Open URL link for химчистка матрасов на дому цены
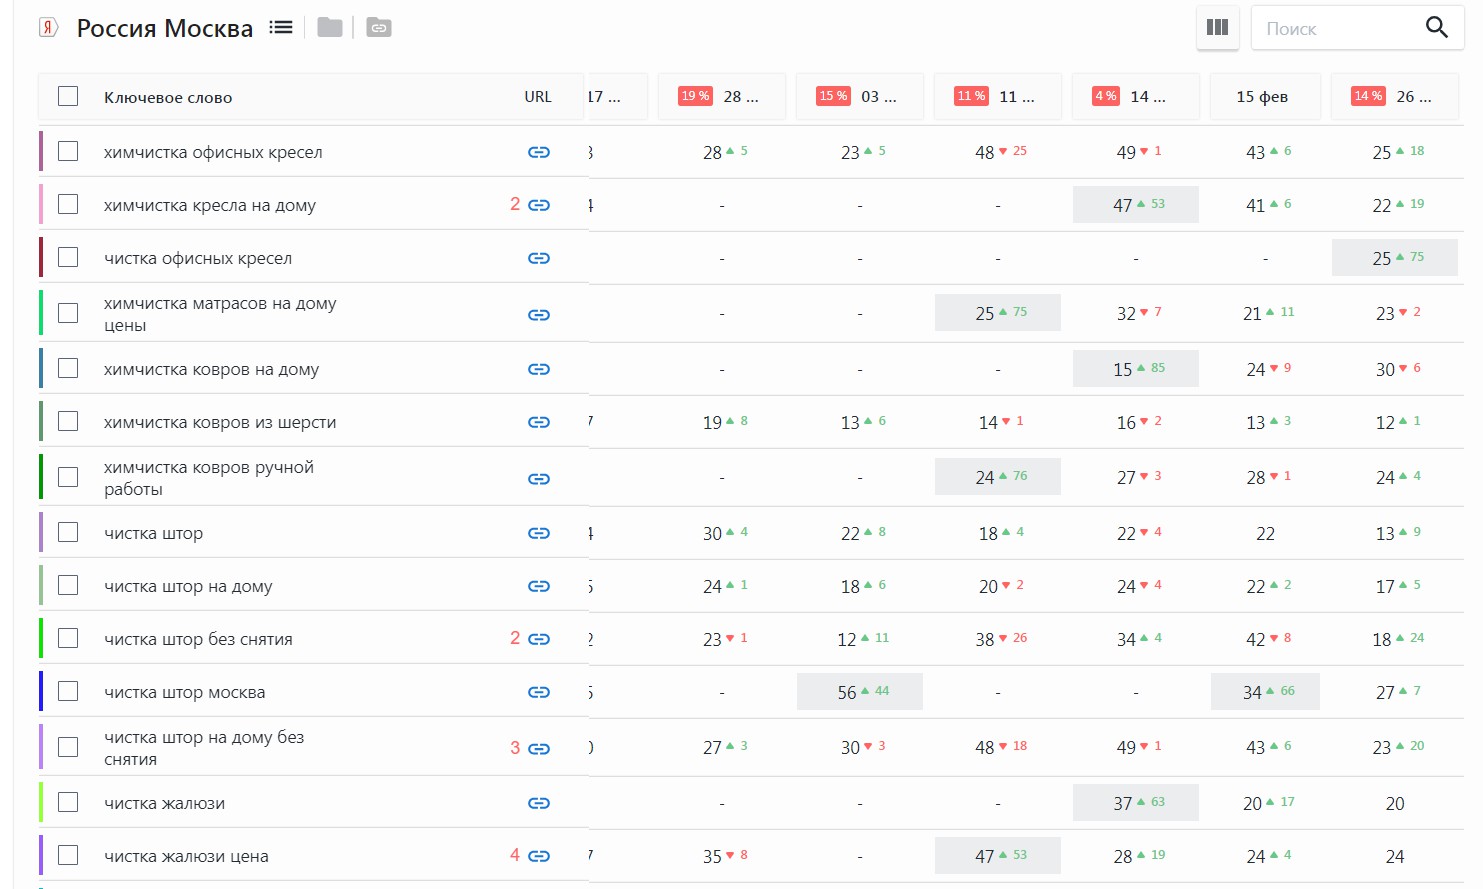Image resolution: width=1483 pixels, height=889 pixels. (539, 315)
